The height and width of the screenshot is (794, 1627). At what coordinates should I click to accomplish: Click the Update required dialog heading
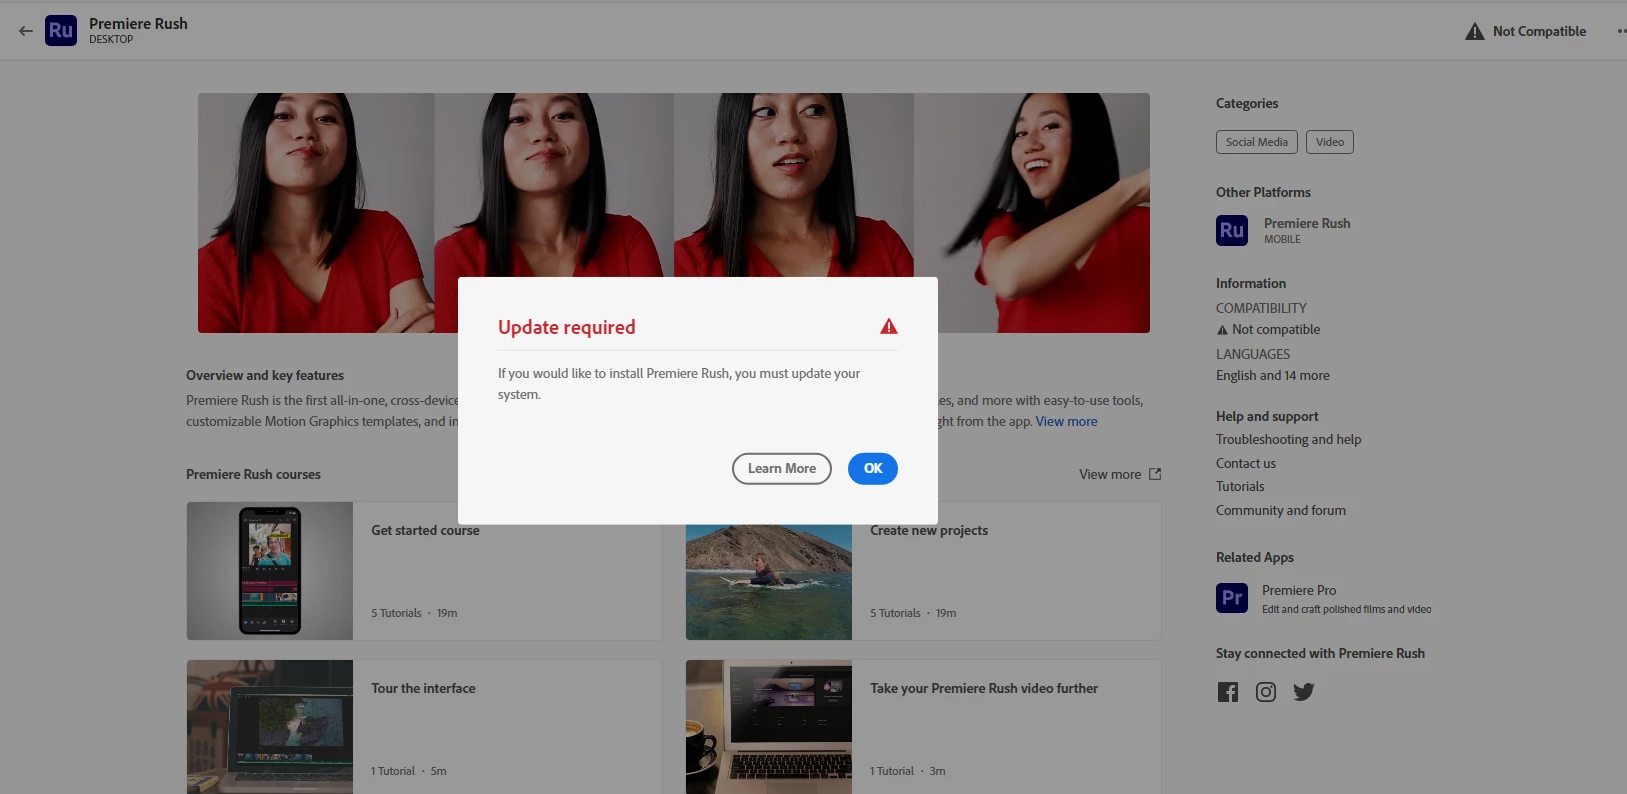point(567,328)
